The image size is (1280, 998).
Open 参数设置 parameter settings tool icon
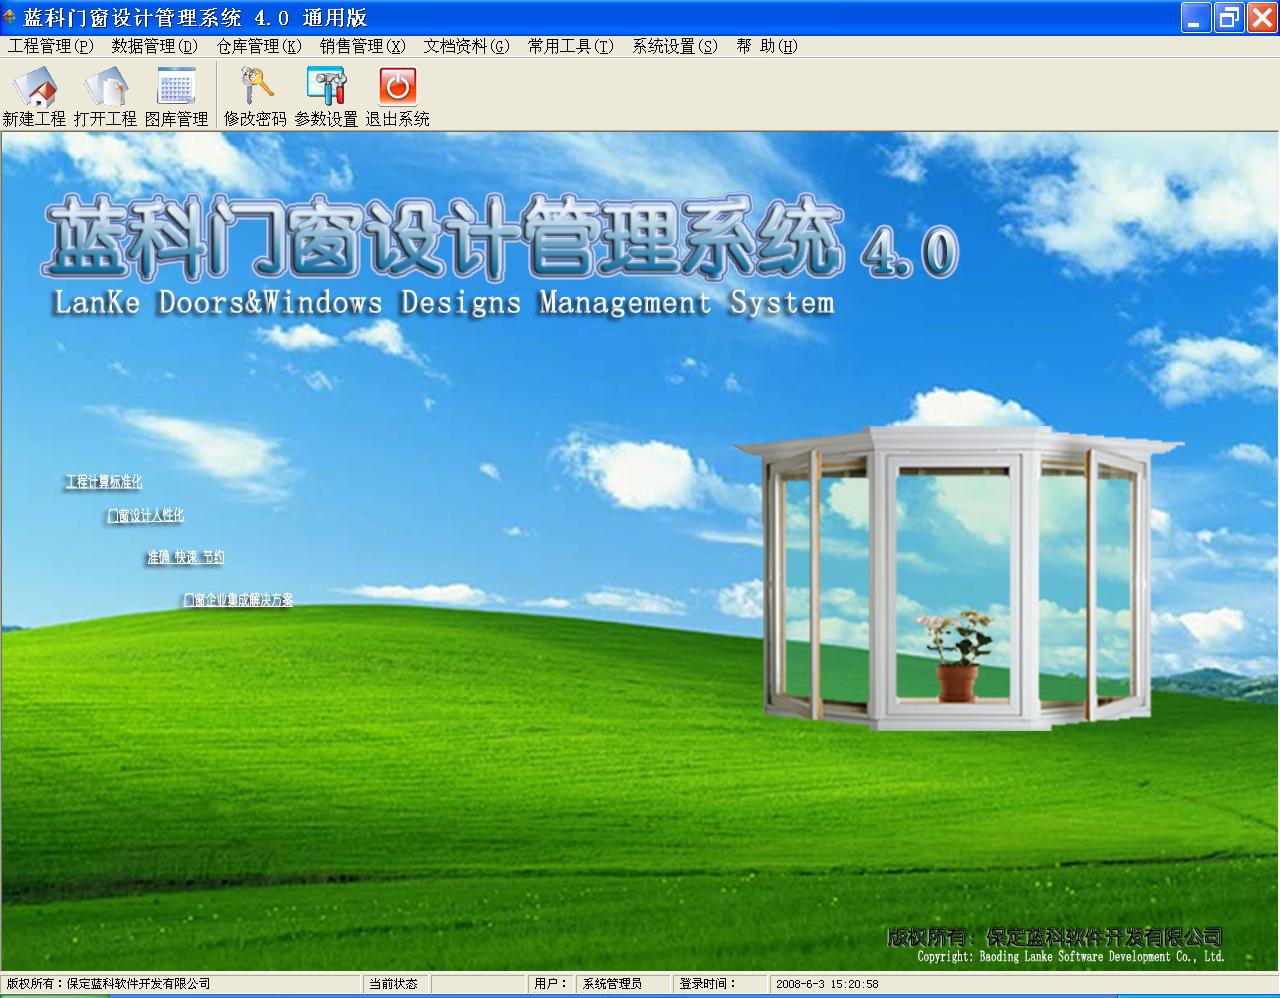click(x=326, y=87)
